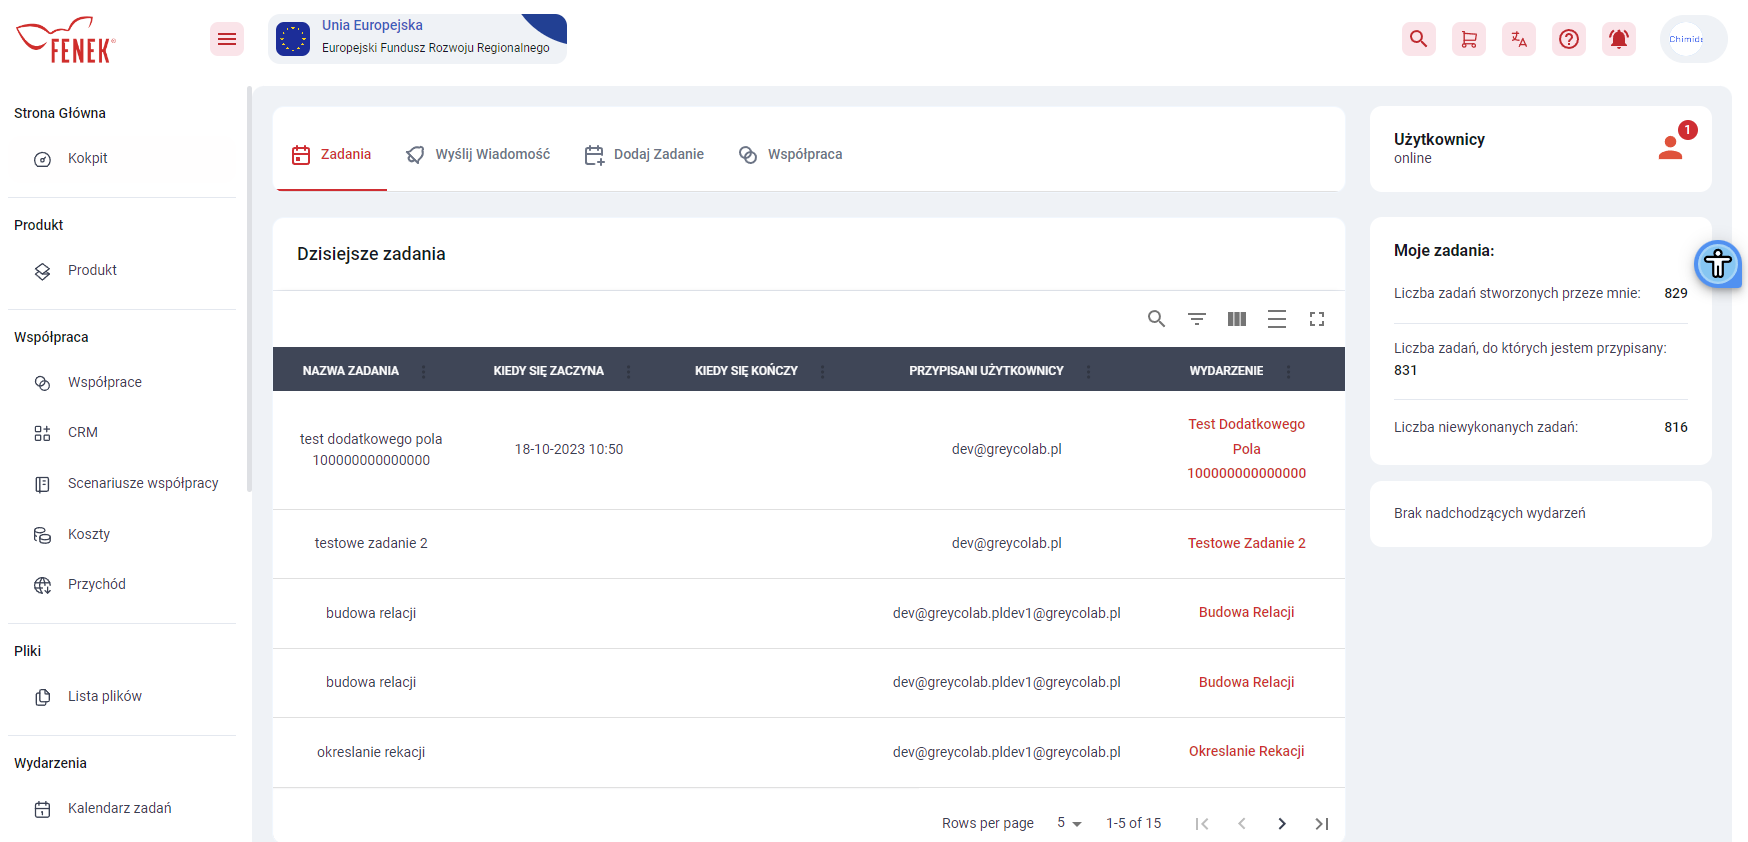Sort by Nazwa zadania column header

tap(350, 371)
